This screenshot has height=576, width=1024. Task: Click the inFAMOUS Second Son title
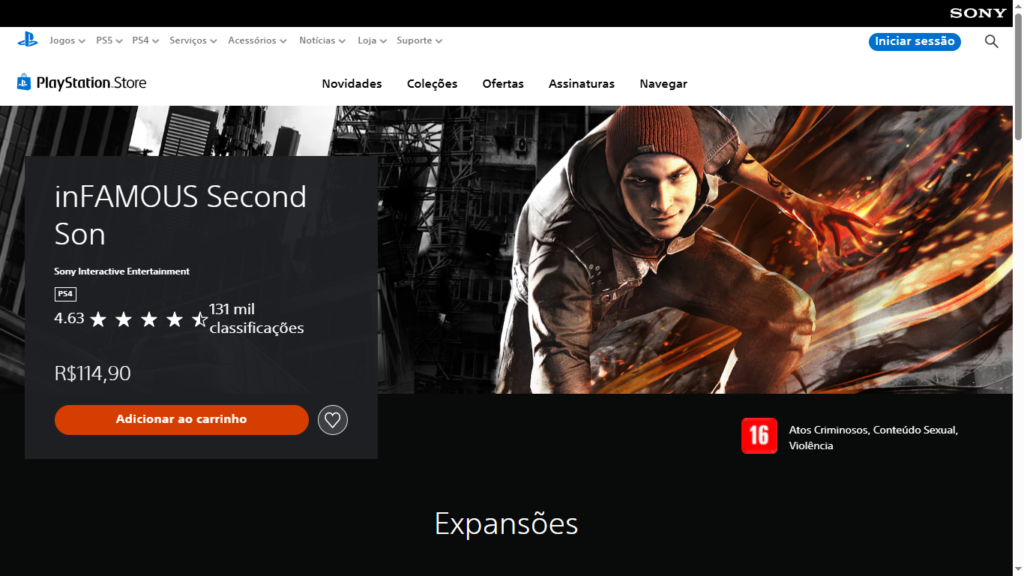coord(180,215)
